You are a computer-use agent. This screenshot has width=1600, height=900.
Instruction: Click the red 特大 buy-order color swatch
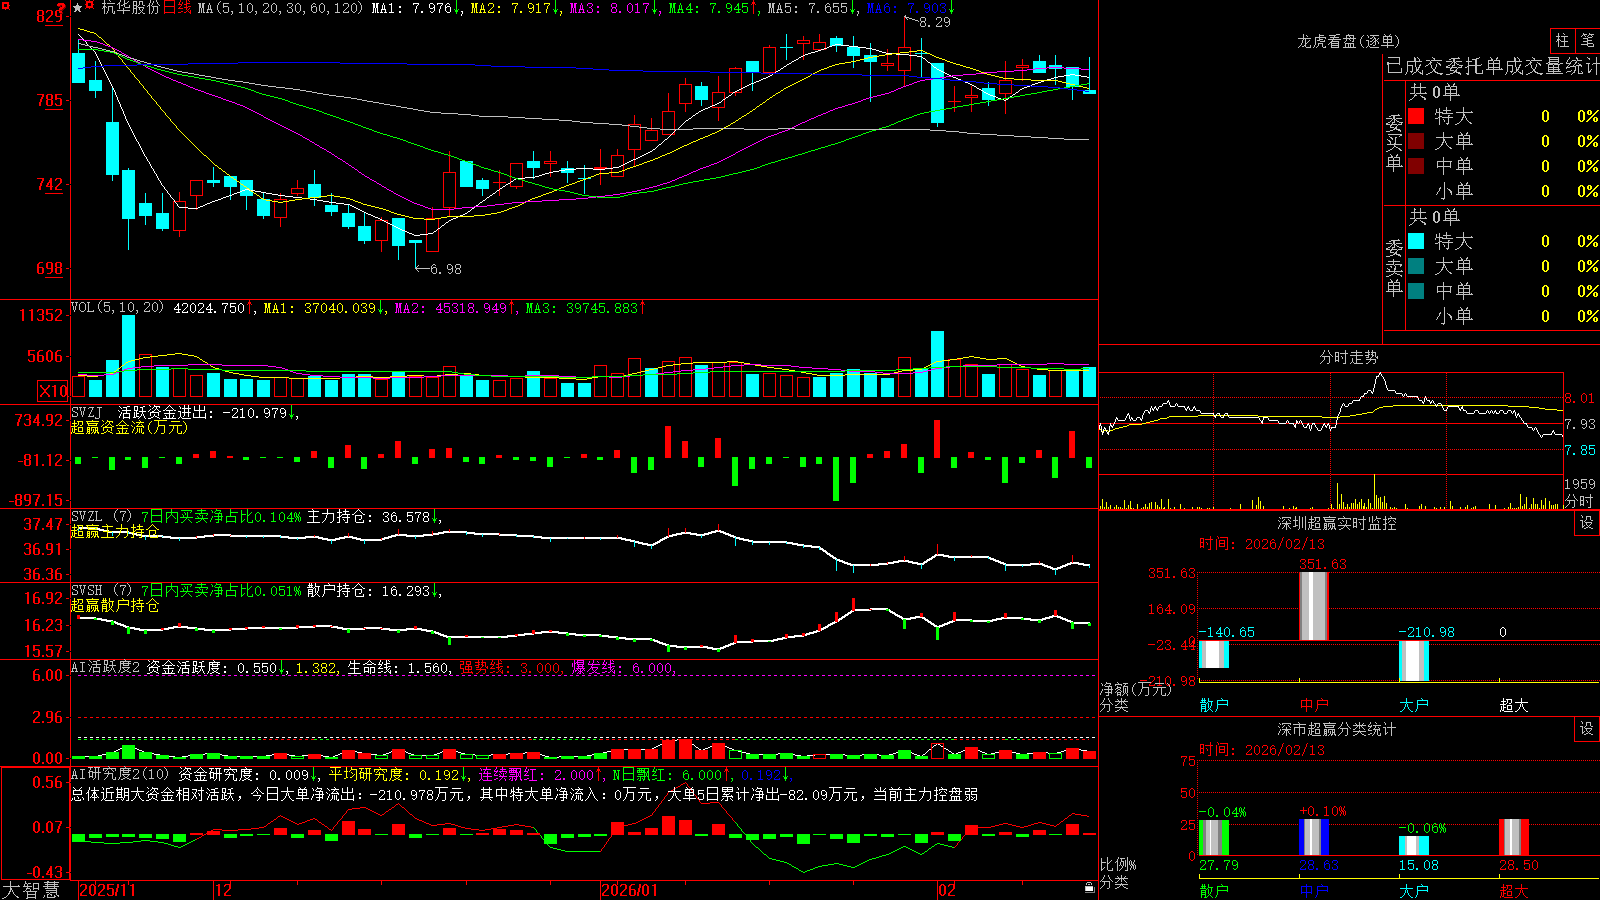1416,116
